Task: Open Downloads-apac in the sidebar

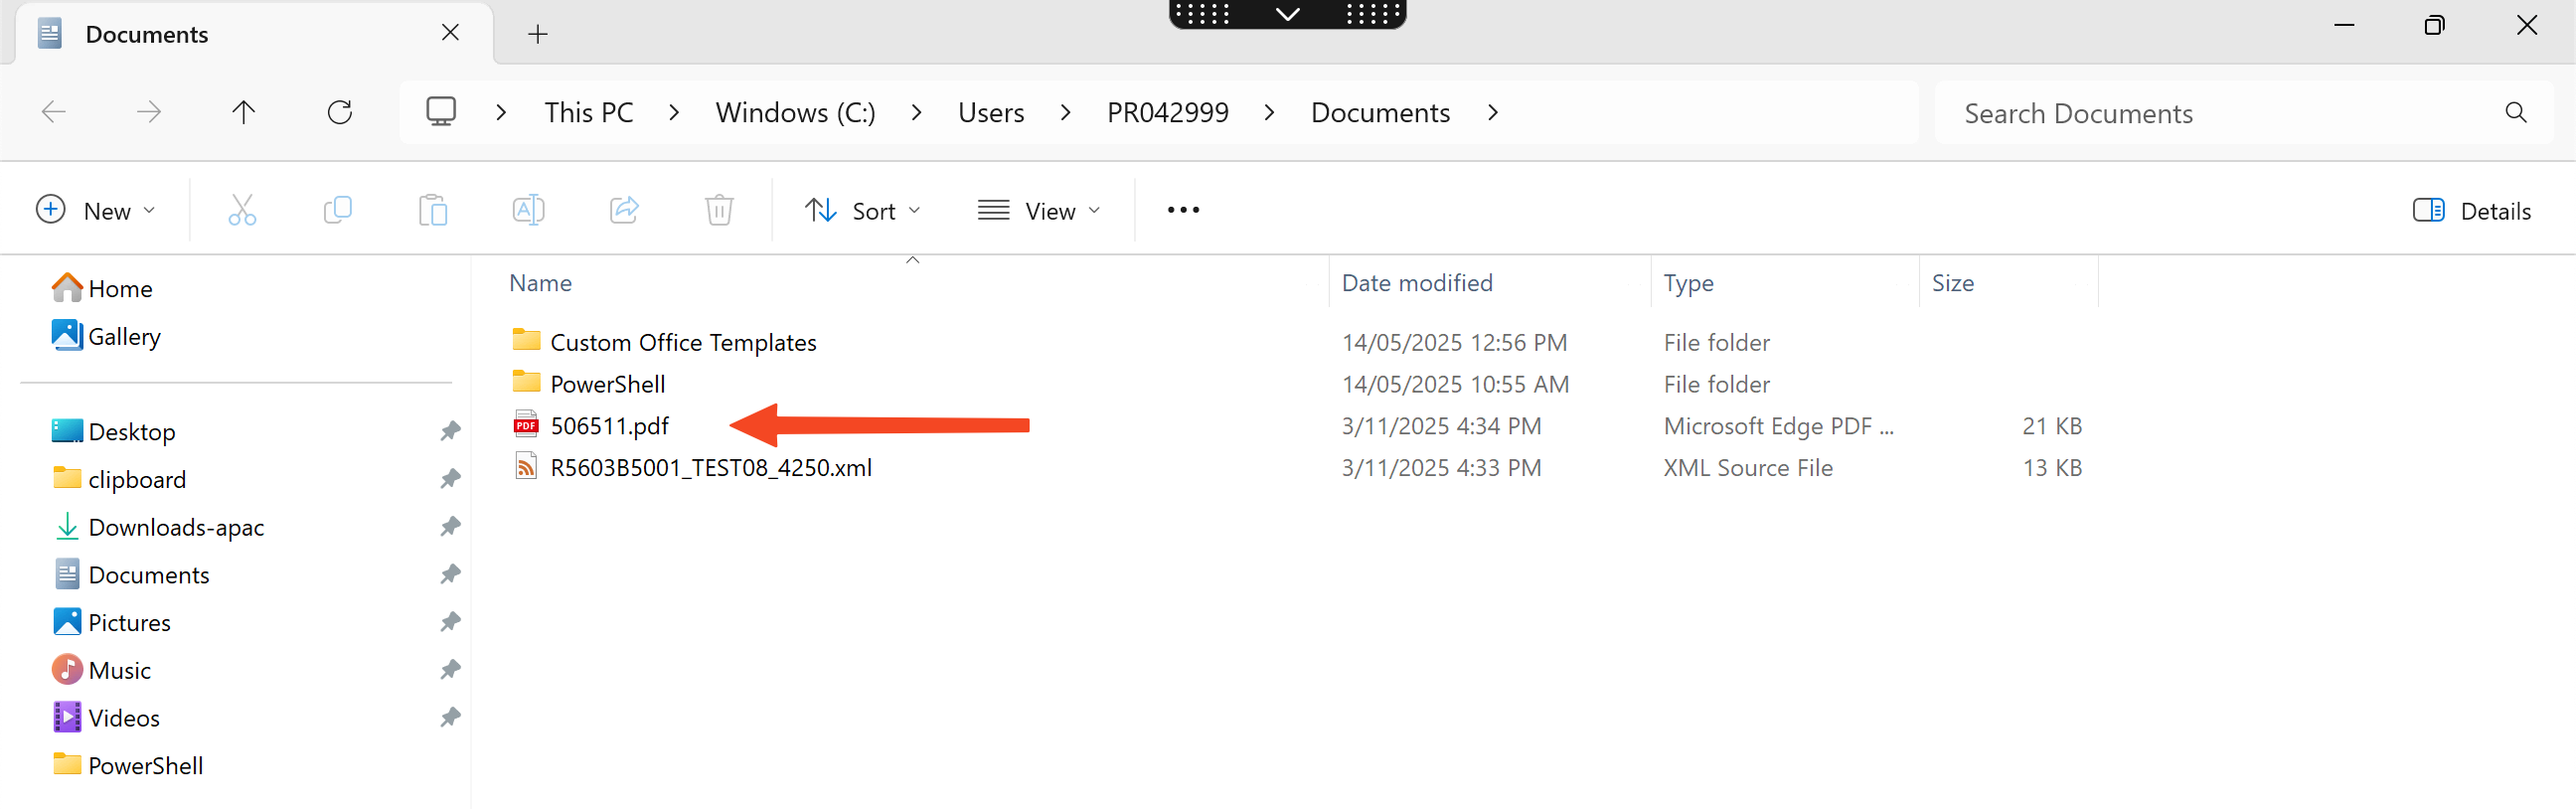Action: [176, 527]
